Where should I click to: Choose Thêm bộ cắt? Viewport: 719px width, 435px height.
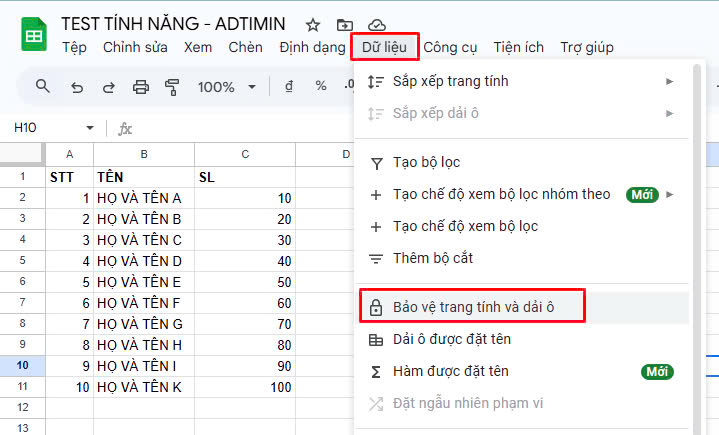(x=522, y=259)
